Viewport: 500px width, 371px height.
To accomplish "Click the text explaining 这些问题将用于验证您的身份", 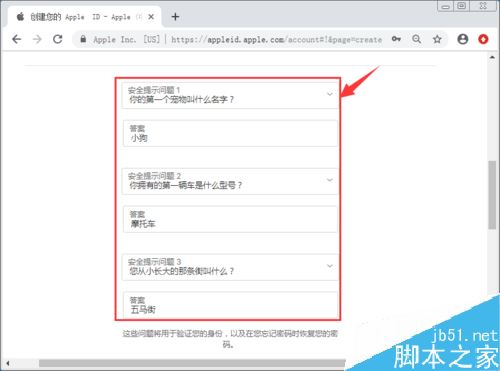I will point(230,339).
